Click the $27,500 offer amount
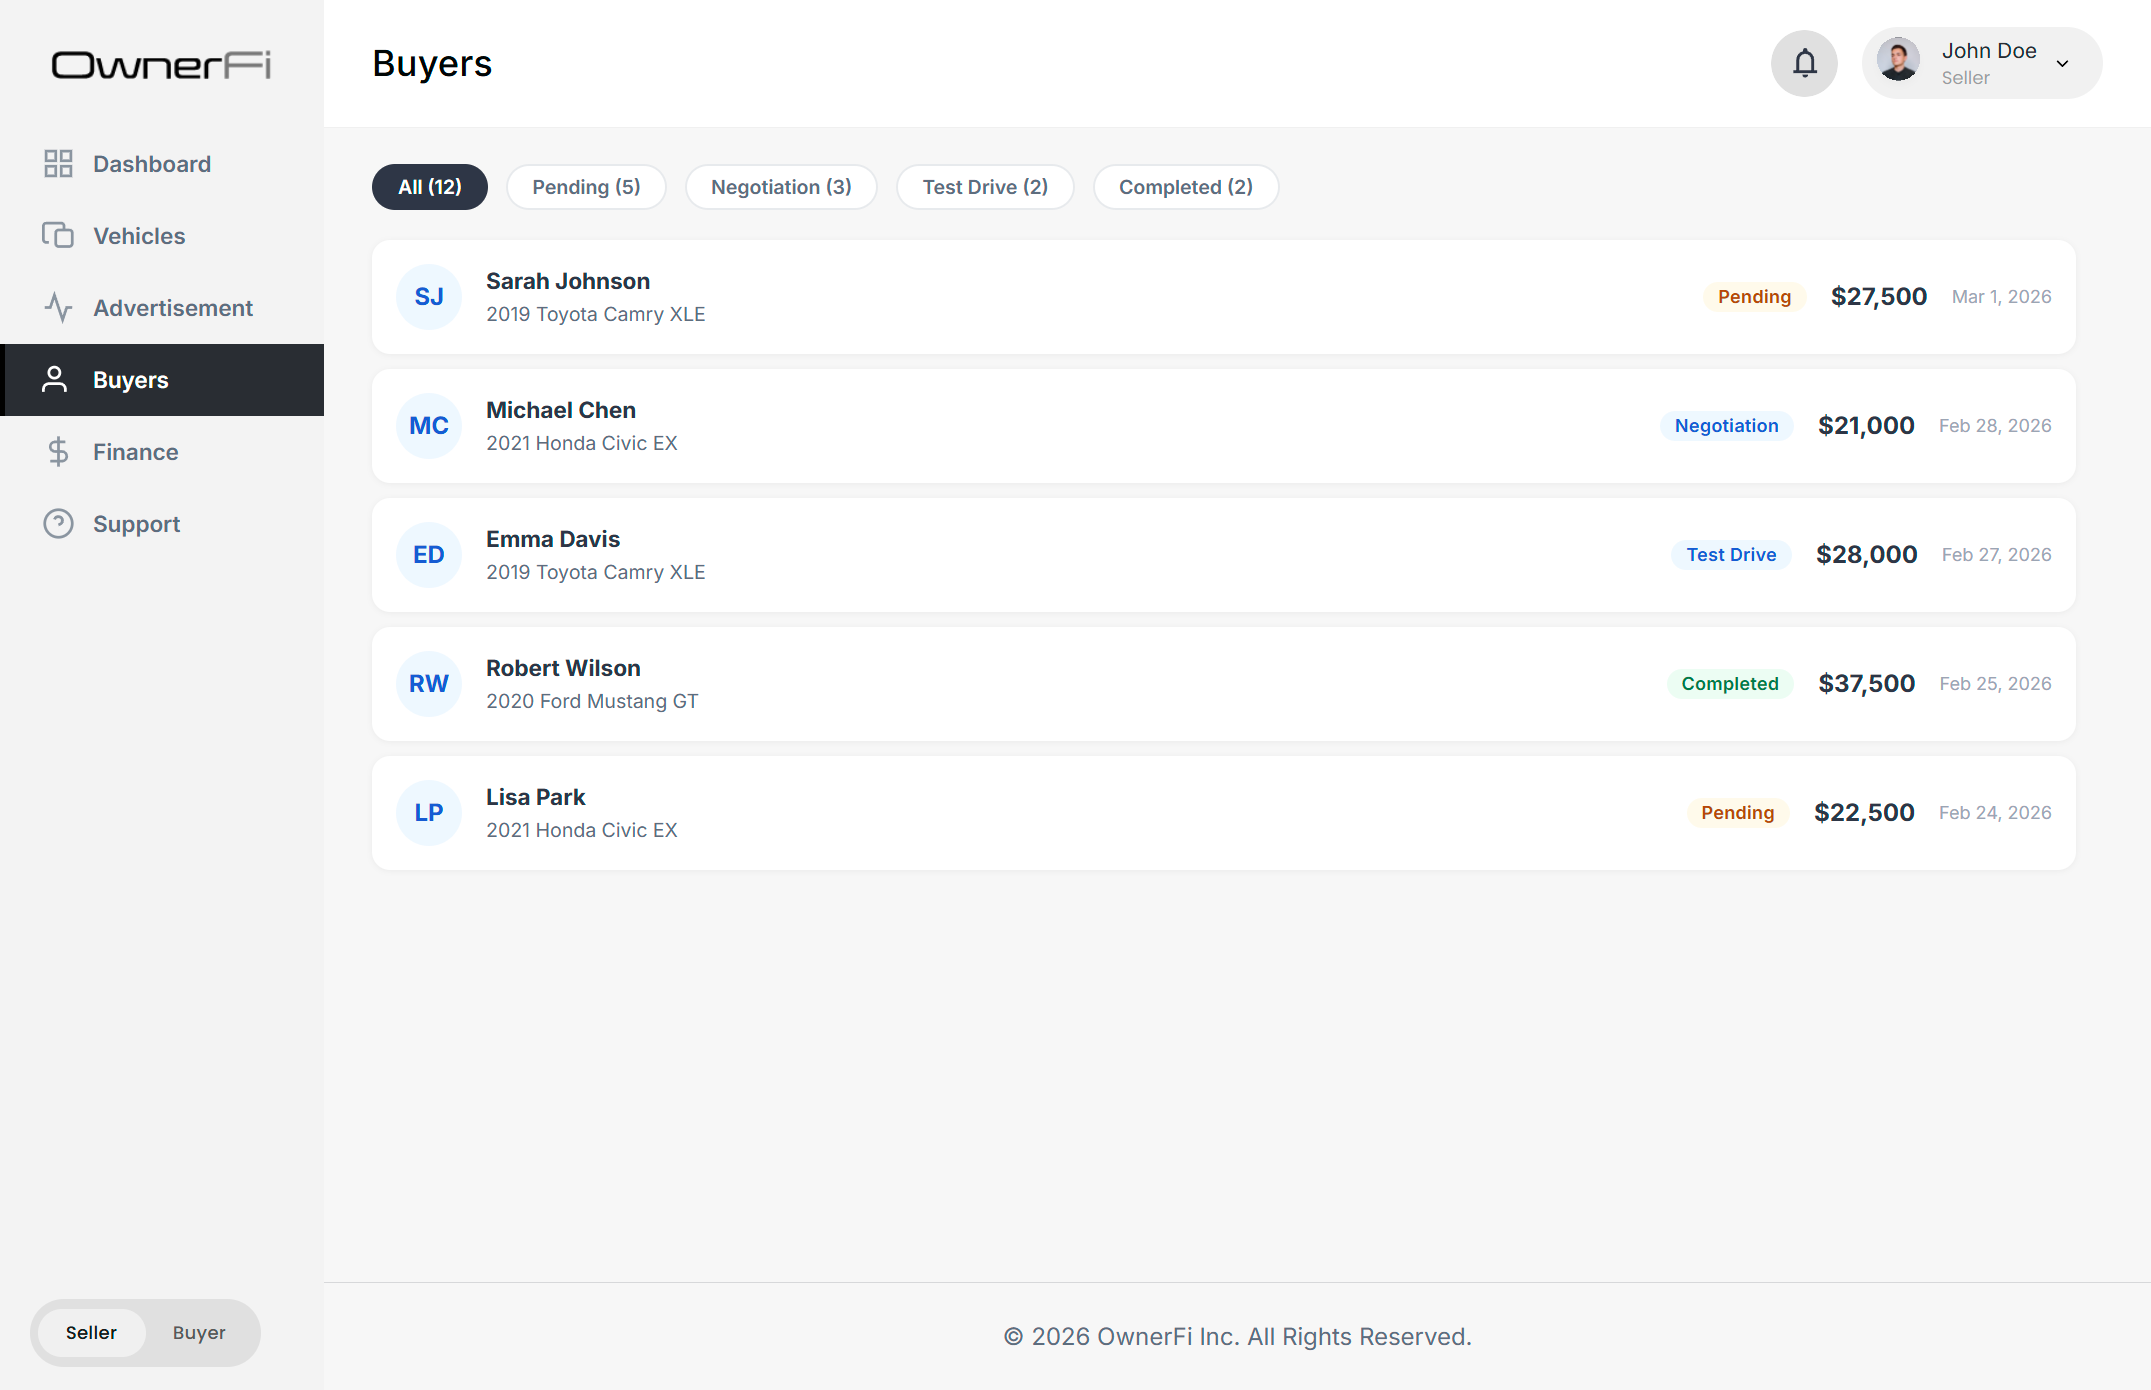Viewport: 2151px width, 1390px height. pos(1879,297)
